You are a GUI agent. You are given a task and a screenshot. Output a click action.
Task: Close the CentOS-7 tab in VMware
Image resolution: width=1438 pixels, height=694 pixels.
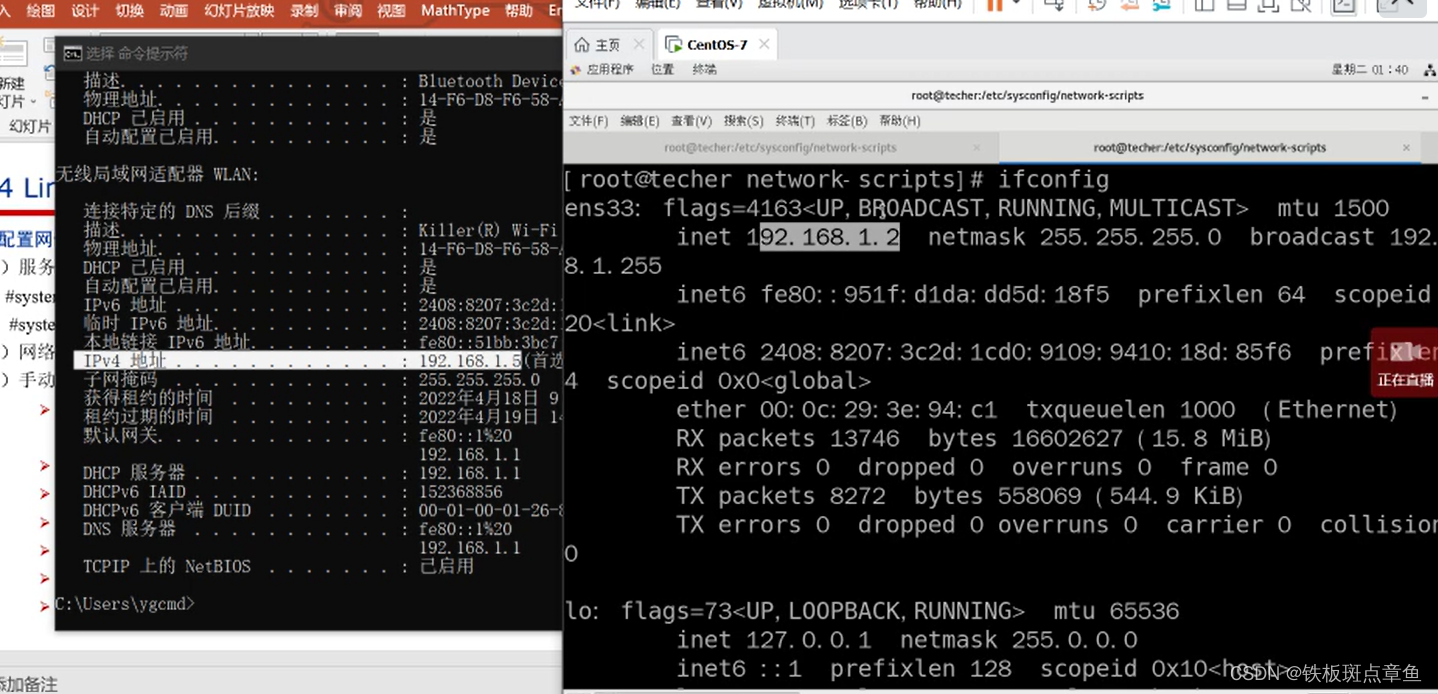click(x=764, y=45)
